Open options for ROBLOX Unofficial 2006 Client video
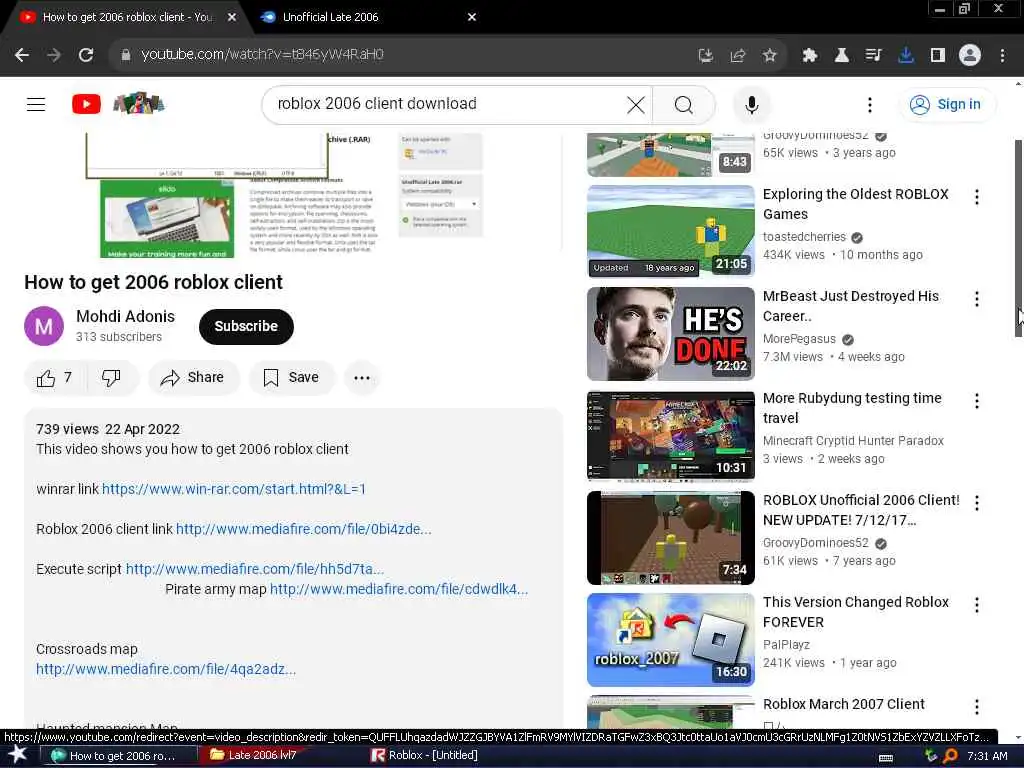Screen dimensions: 1024x768 click(976, 502)
